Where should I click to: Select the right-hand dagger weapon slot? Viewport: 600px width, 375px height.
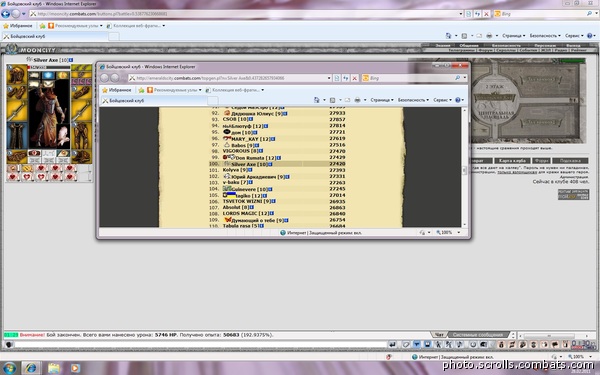click(82, 110)
